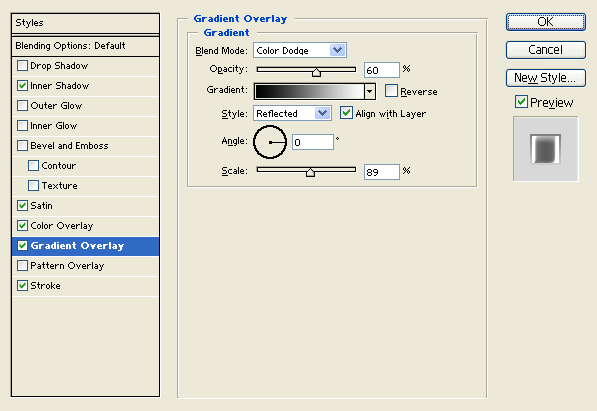
Task: Select the Inner Shadow label in list
Action: pyautogui.click(x=59, y=86)
